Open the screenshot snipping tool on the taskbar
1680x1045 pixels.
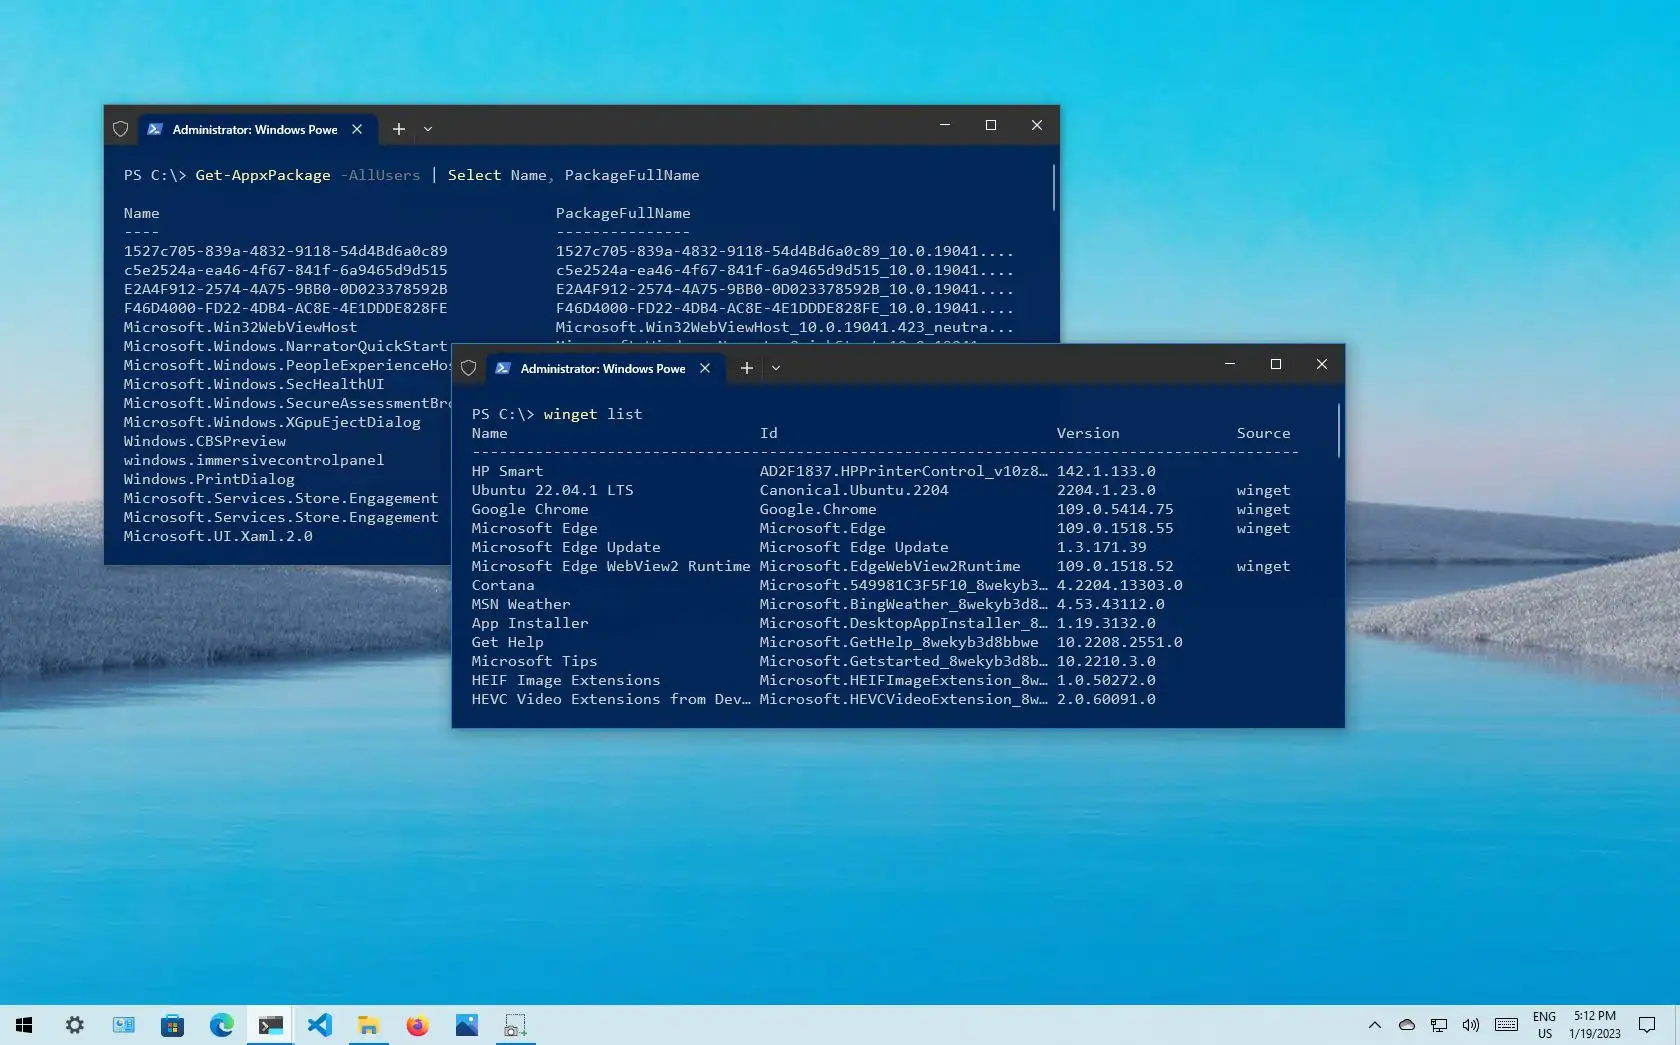pos(515,1025)
